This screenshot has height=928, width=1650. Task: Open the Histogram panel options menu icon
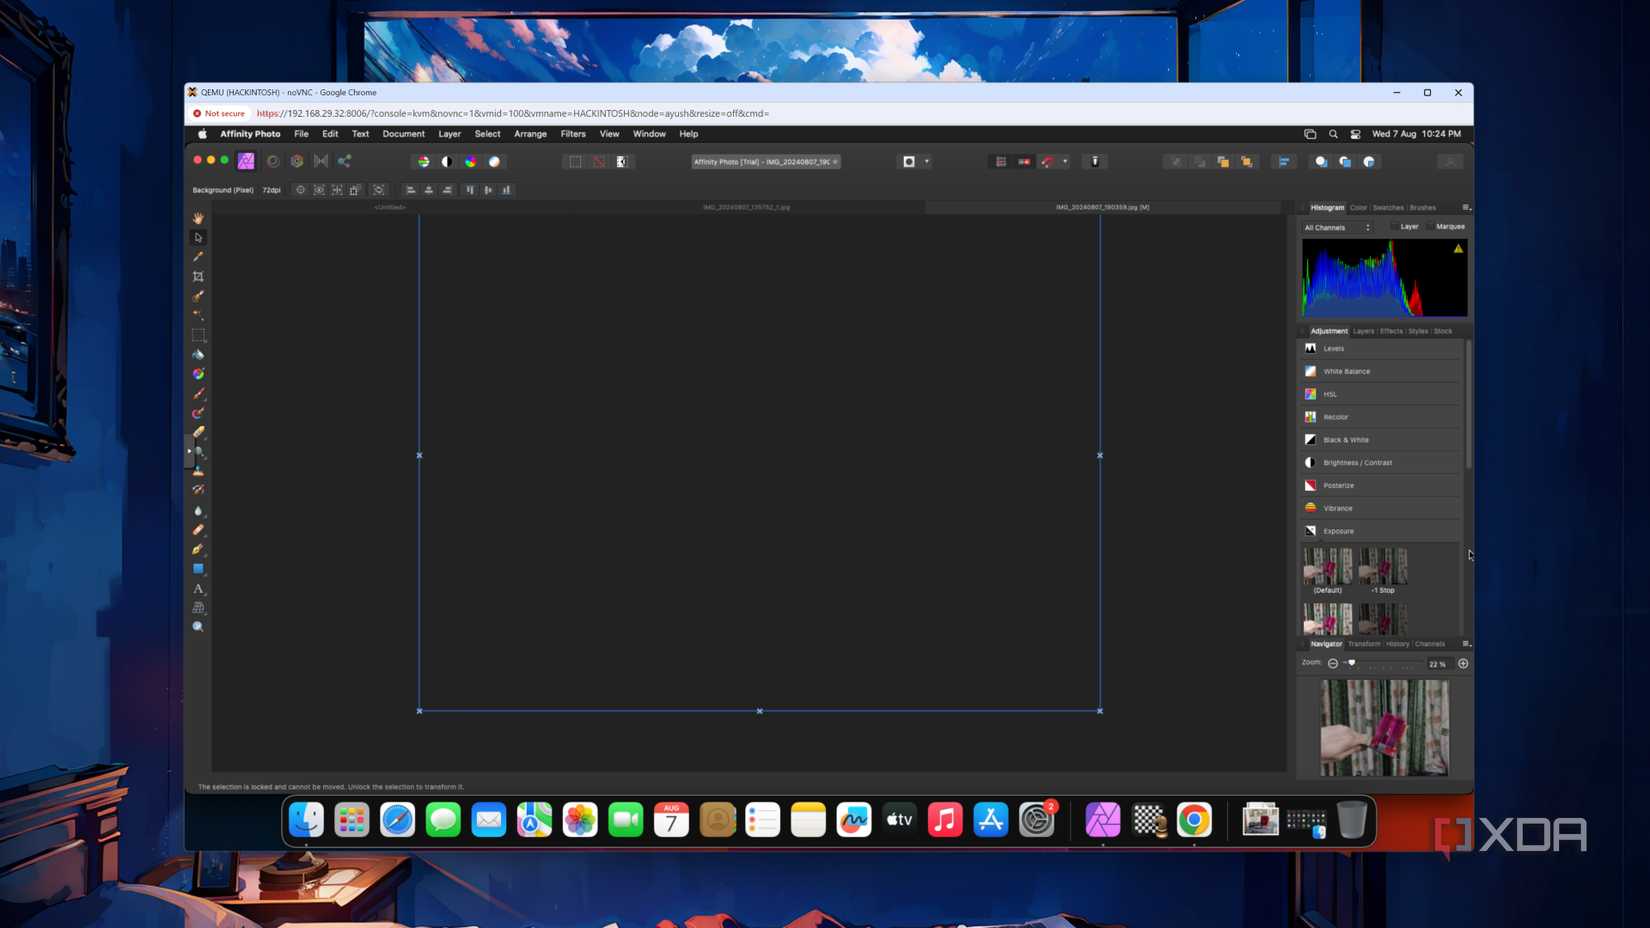pos(1465,207)
